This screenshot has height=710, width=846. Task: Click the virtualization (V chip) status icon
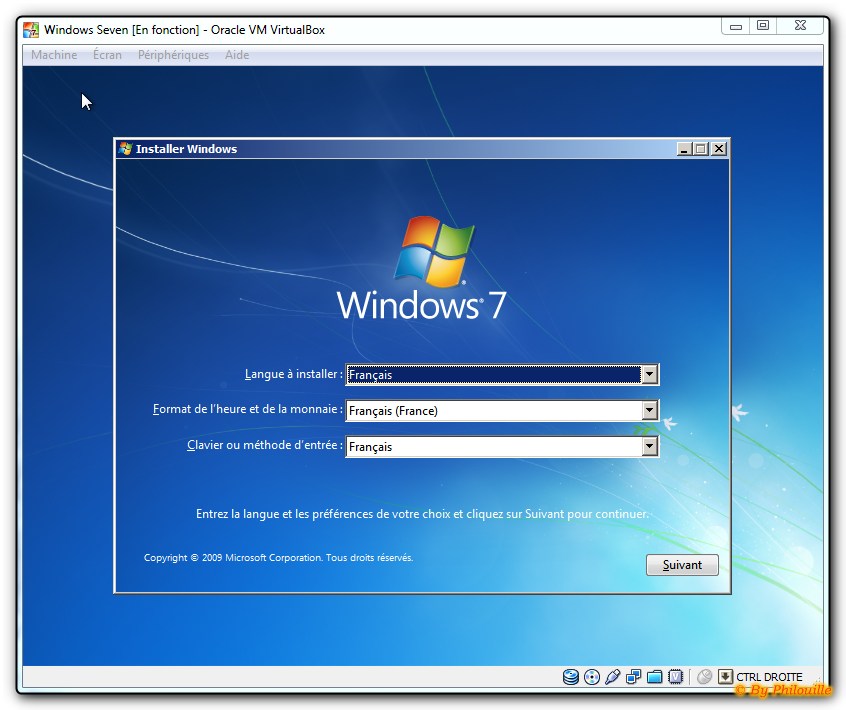[x=676, y=677]
